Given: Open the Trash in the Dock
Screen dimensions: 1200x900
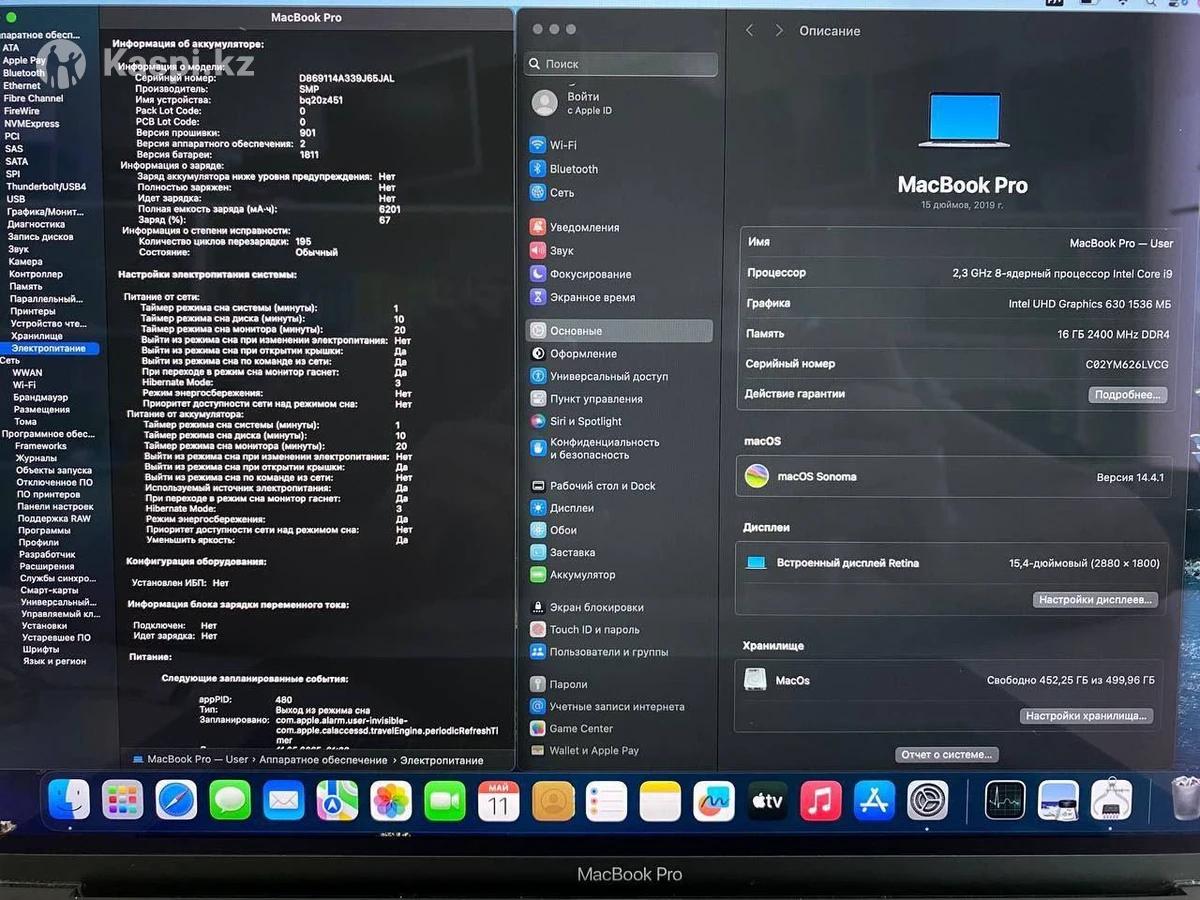Looking at the screenshot, I should tap(1186, 798).
